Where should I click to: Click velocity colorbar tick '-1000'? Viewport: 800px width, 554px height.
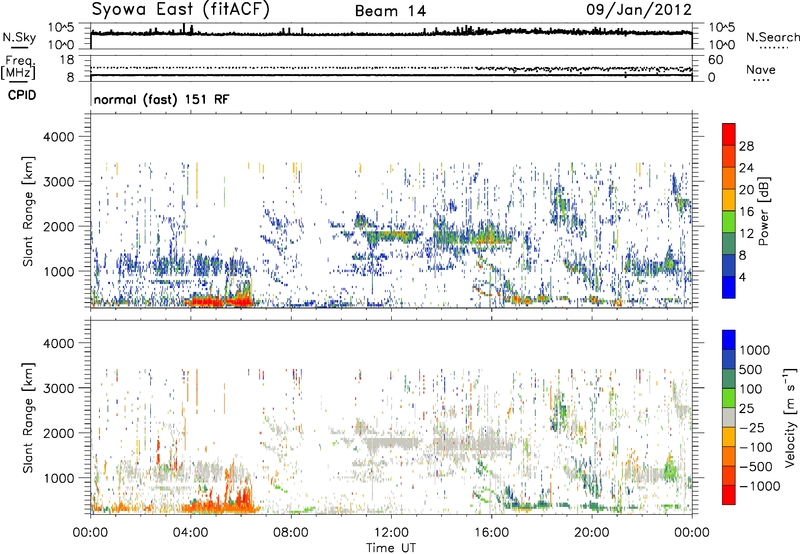[759, 486]
